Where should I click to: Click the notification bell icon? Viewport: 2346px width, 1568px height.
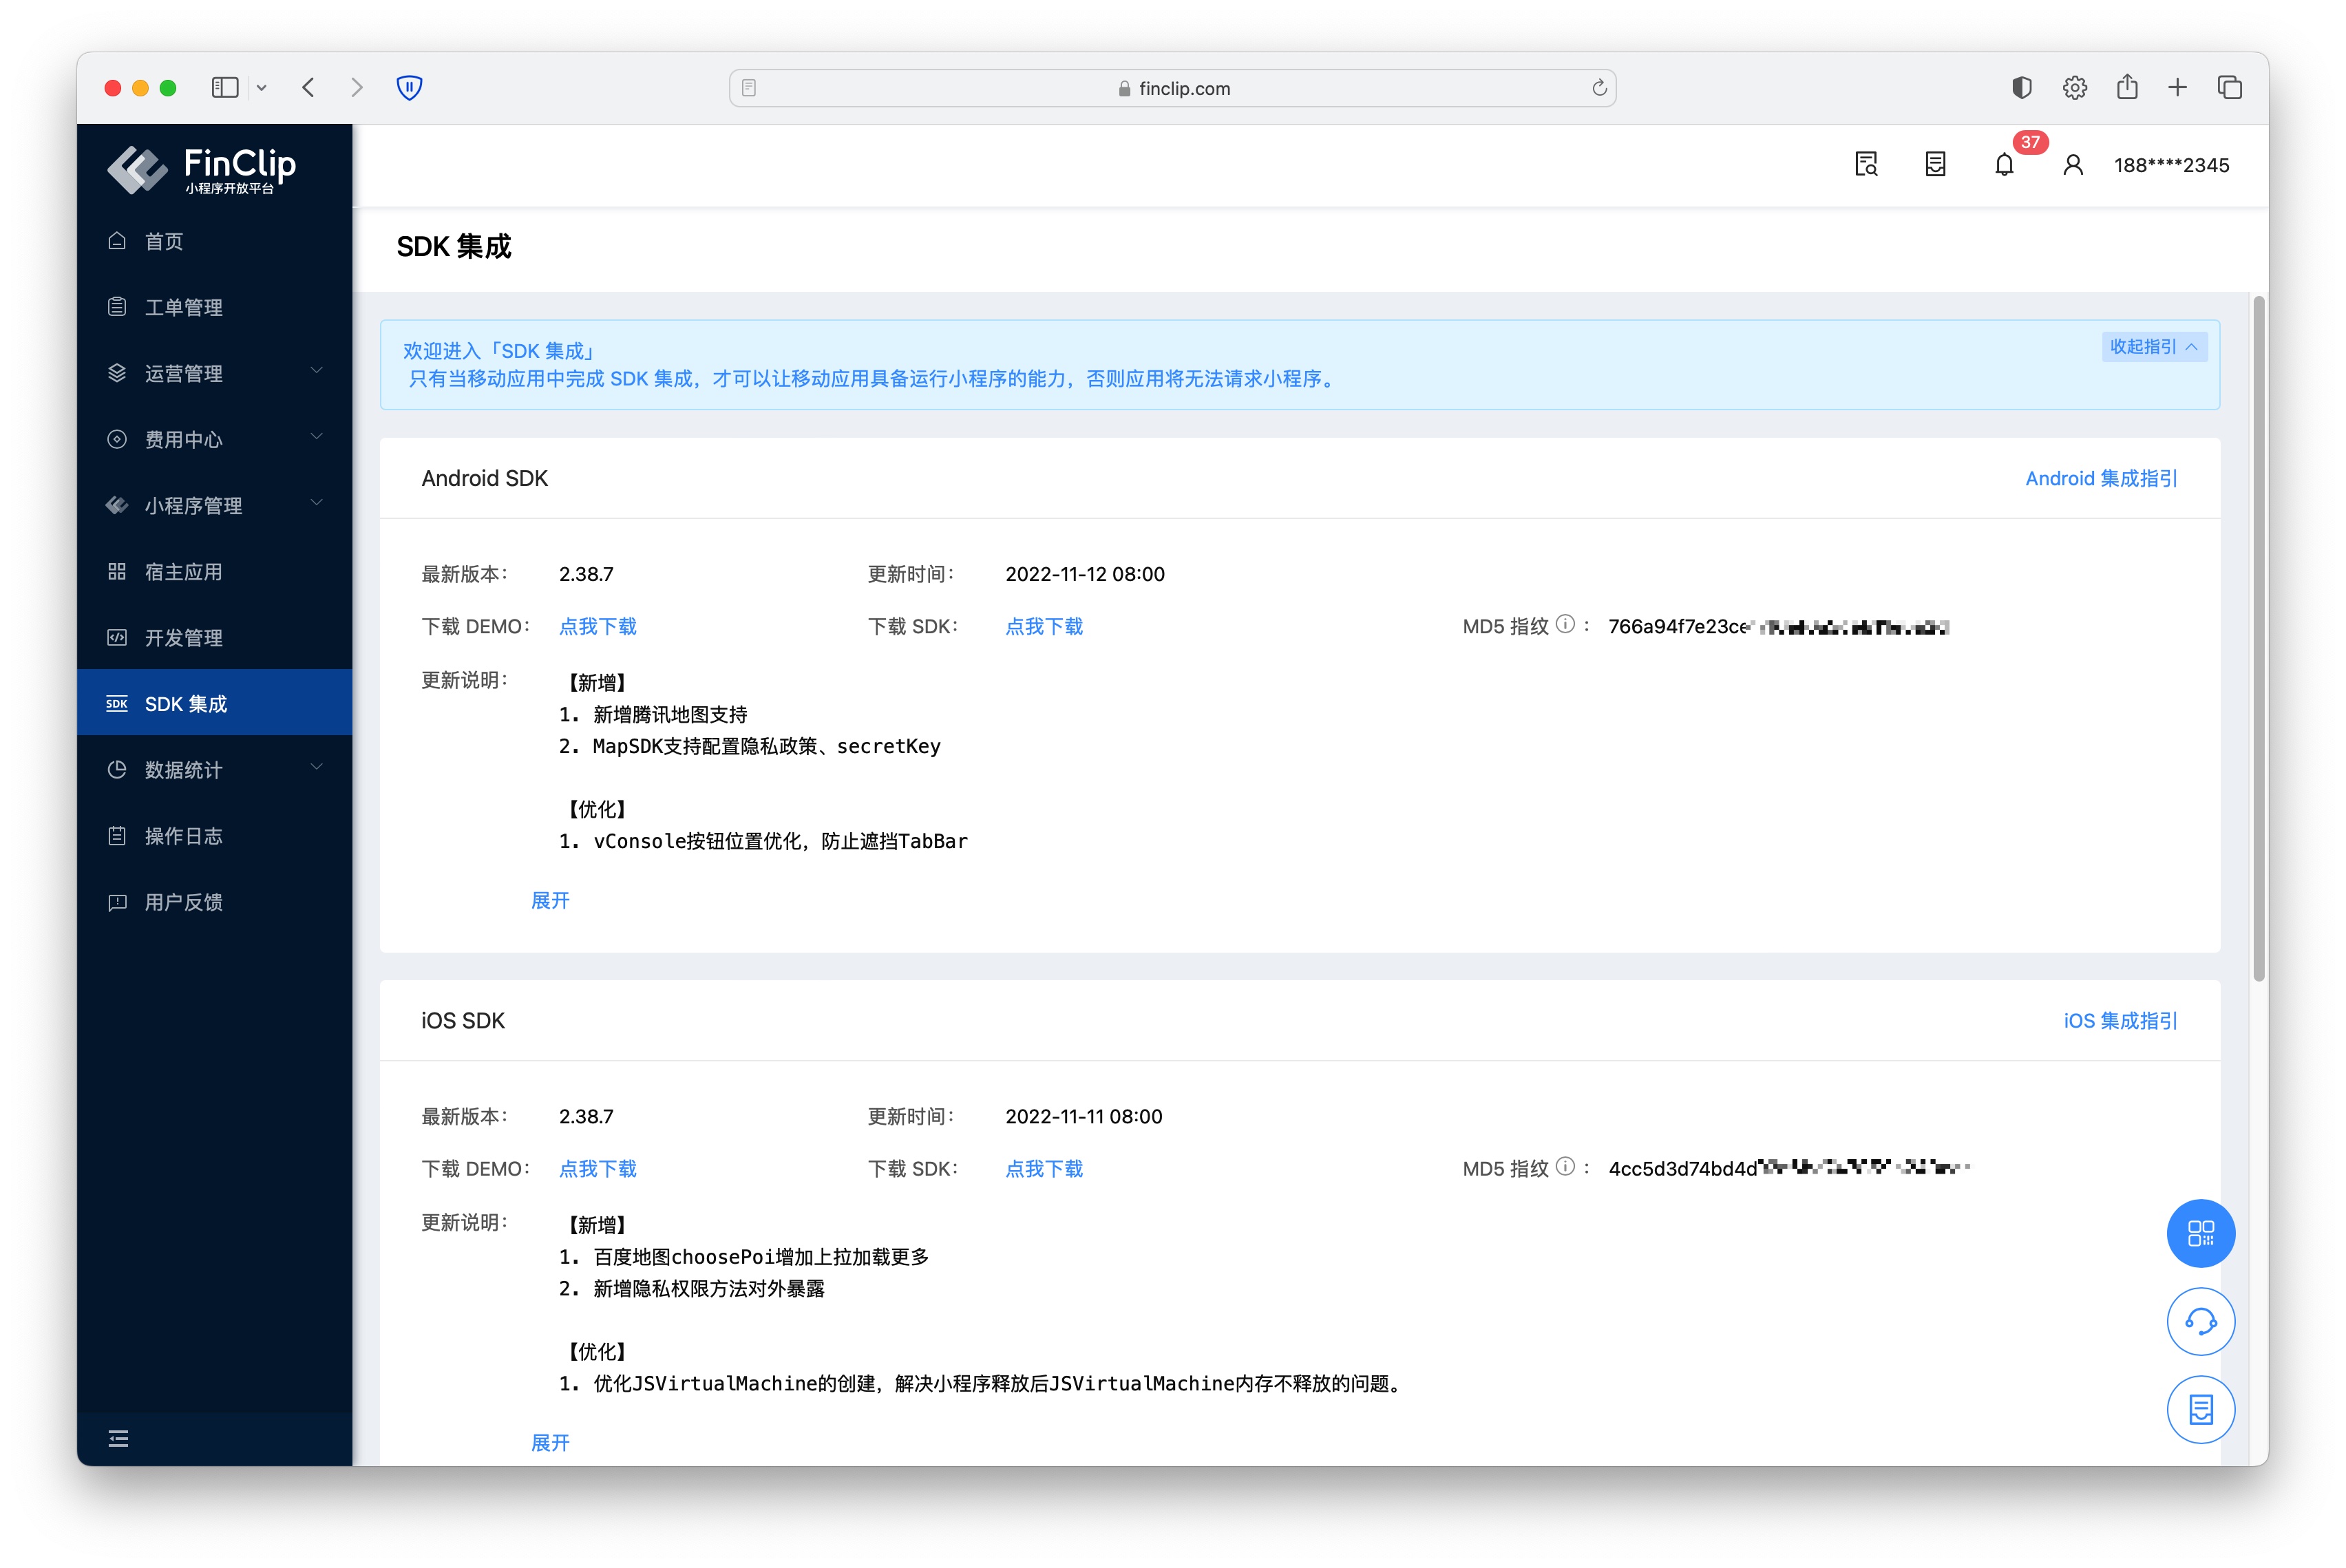click(x=2003, y=165)
